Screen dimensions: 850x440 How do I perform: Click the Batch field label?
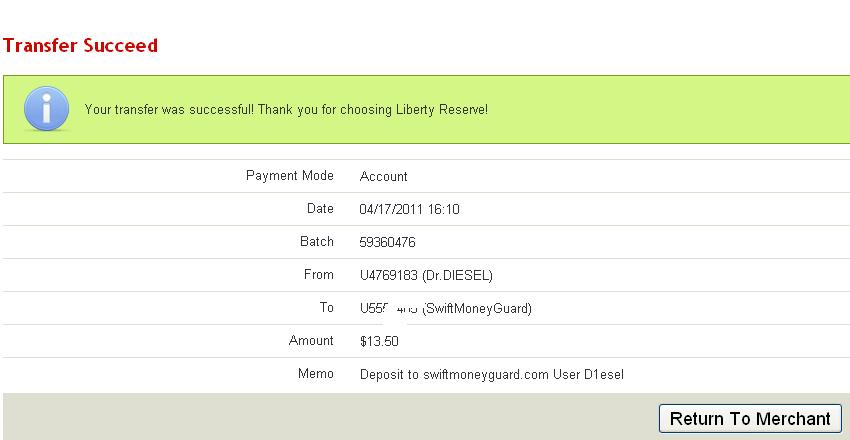pyautogui.click(x=317, y=242)
